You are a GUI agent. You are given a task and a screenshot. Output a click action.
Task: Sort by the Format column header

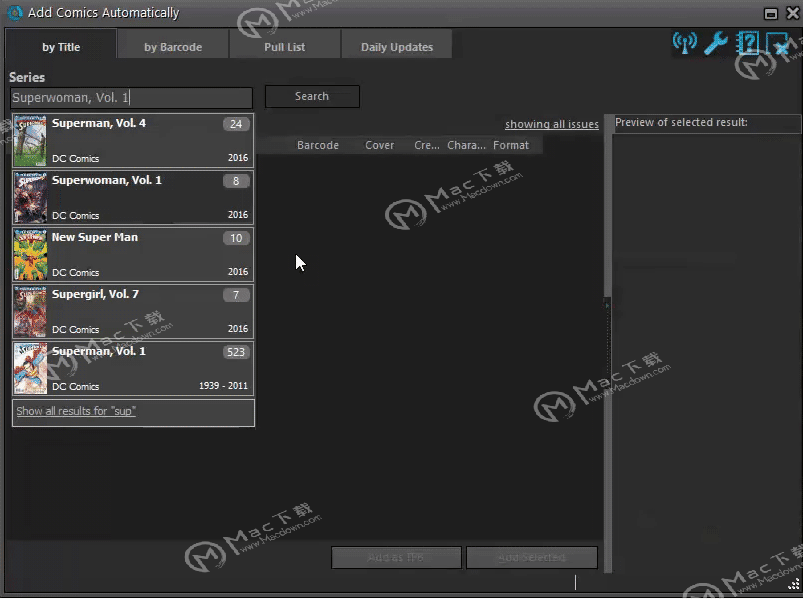pos(511,145)
